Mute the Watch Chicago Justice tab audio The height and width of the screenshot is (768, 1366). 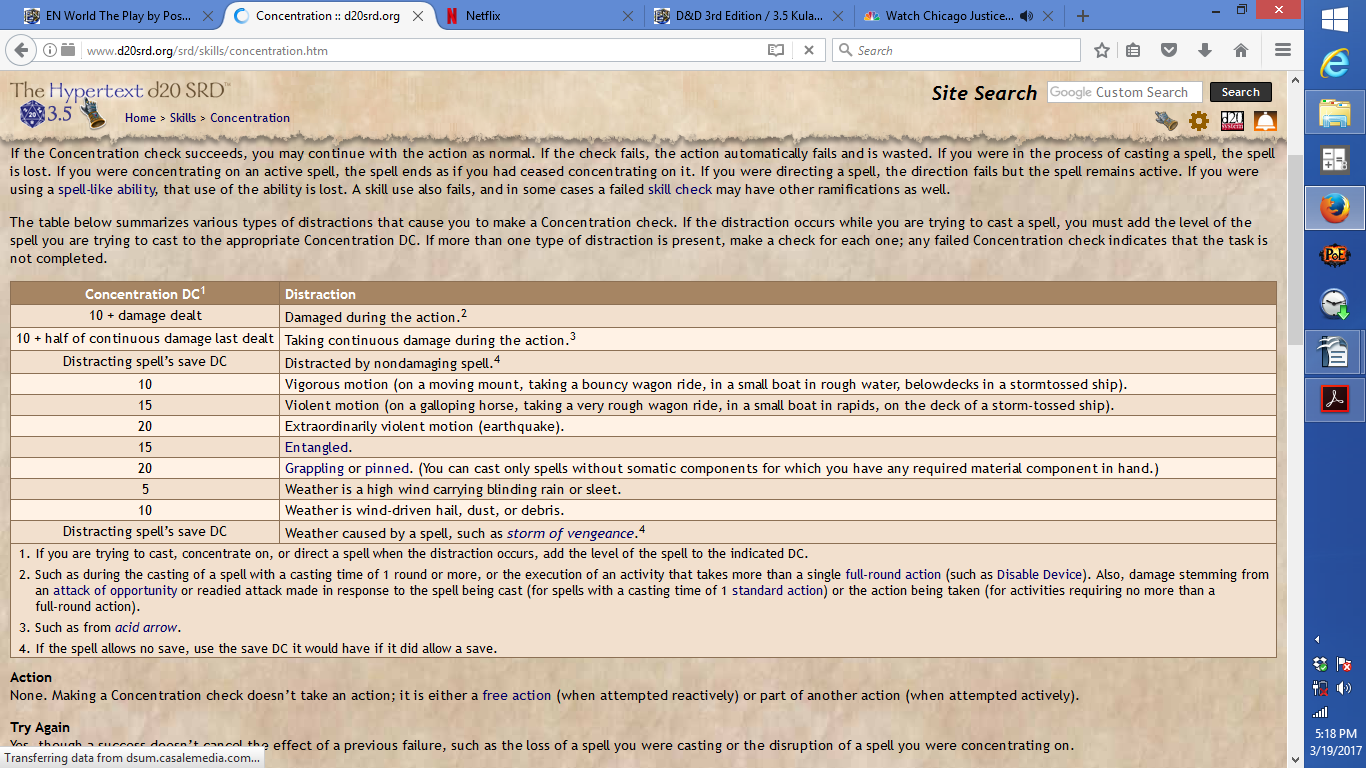(1025, 16)
